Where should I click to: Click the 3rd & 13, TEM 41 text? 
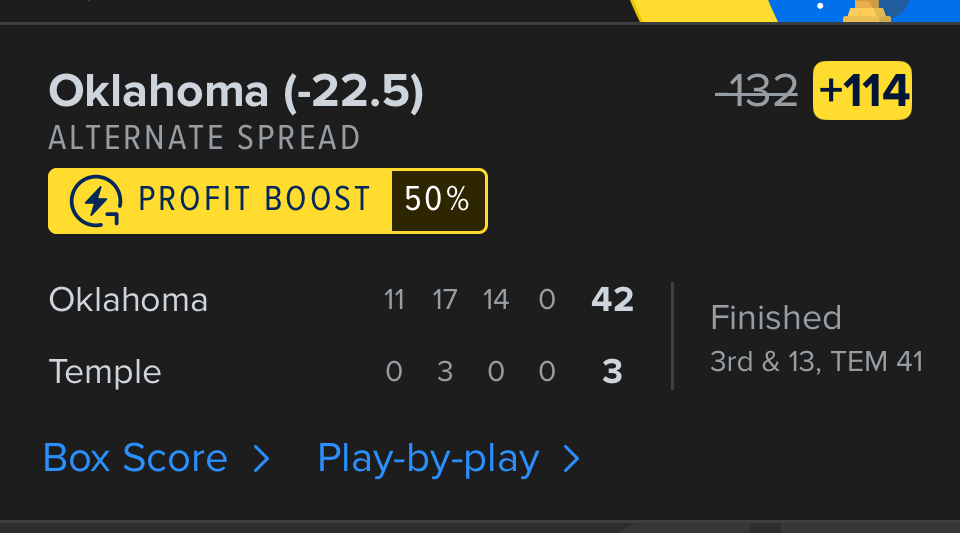(816, 361)
